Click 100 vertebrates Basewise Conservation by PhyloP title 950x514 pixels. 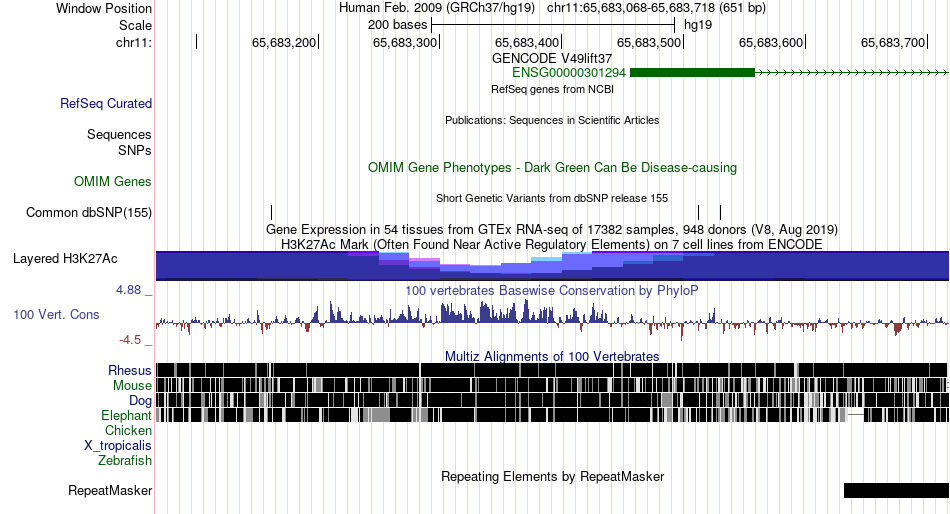pos(552,290)
